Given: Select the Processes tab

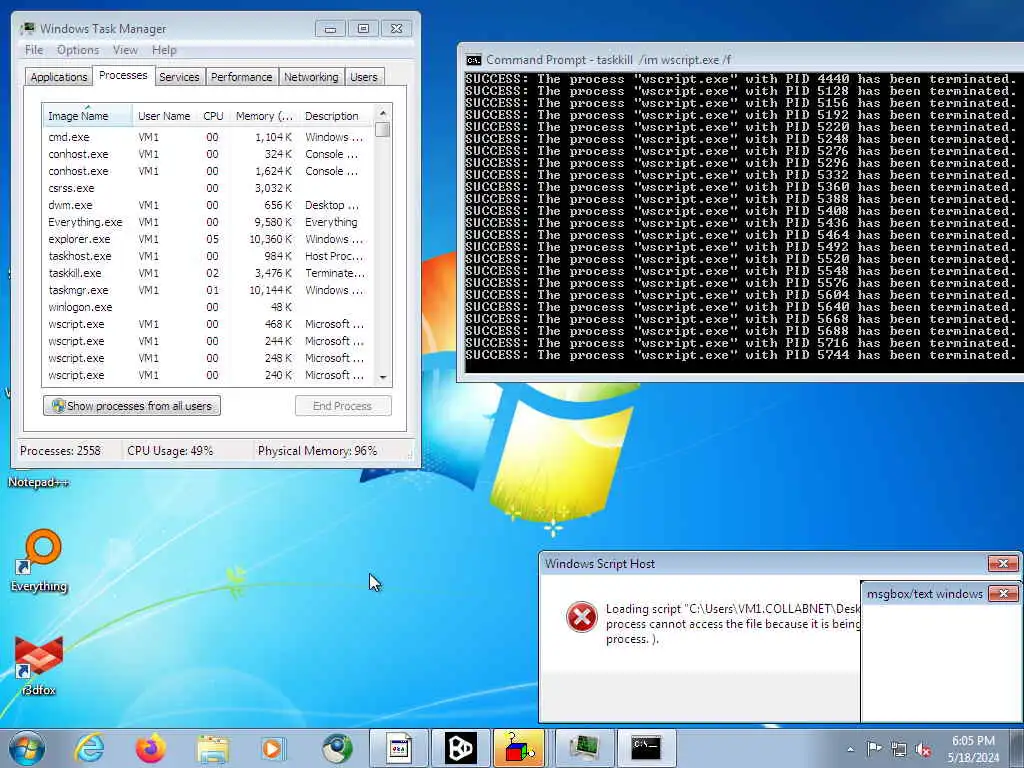Looking at the screenshot, I should click(x=123, y=75).
